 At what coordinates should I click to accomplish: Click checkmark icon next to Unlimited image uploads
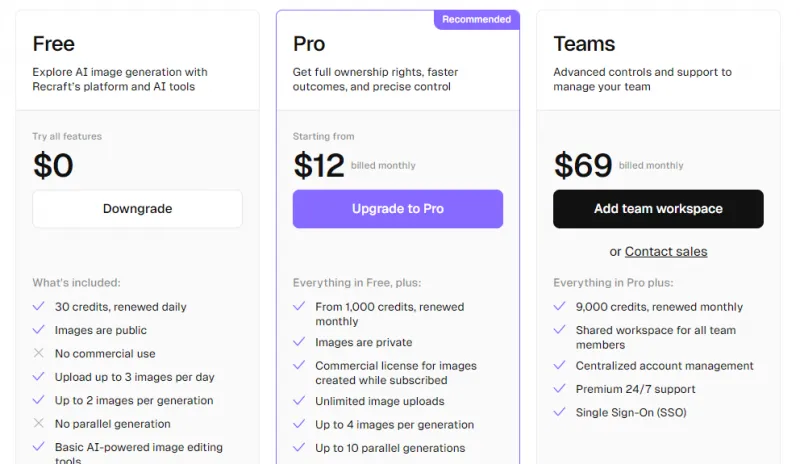point(299,401)
